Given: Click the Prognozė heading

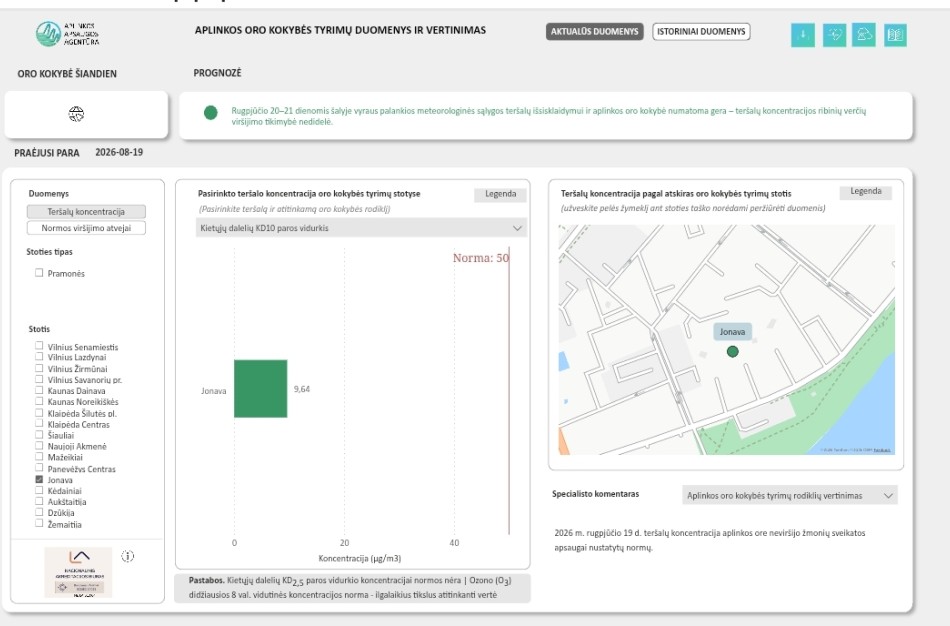Looking at the screenshot, I should point(218,73).
